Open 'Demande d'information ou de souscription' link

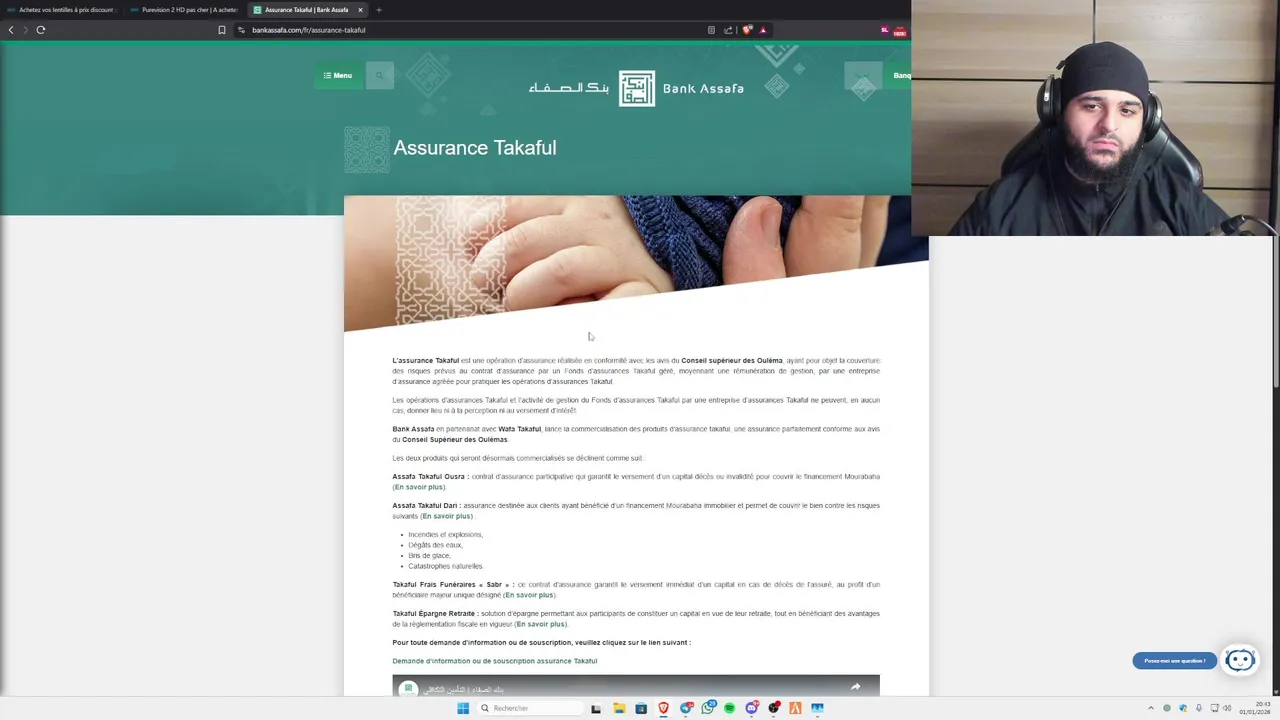[x=495, y=661]
